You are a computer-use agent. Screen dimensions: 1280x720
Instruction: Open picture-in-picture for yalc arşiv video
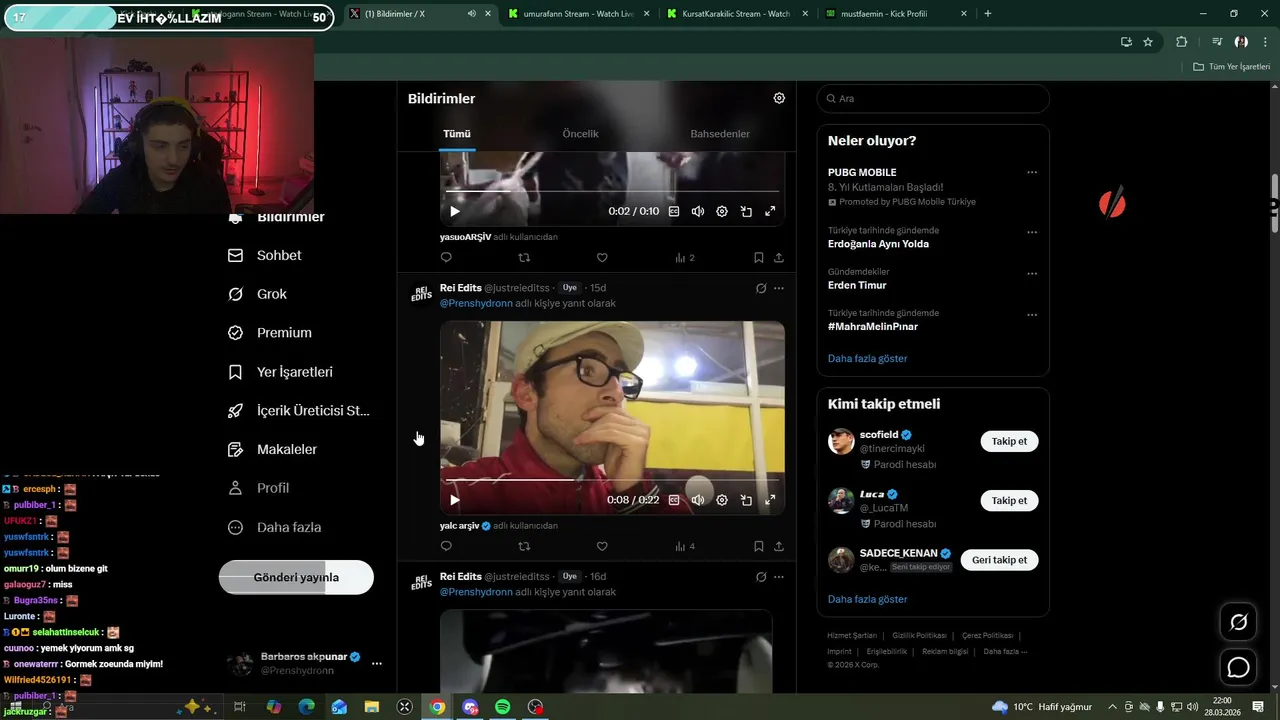(x=746, y=500)
